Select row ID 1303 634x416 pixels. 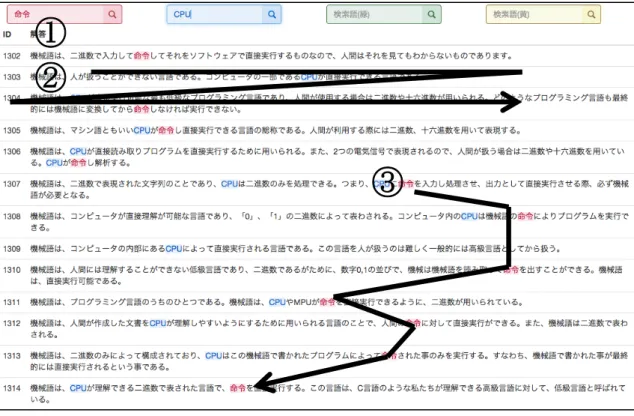(x=11, y=77)
